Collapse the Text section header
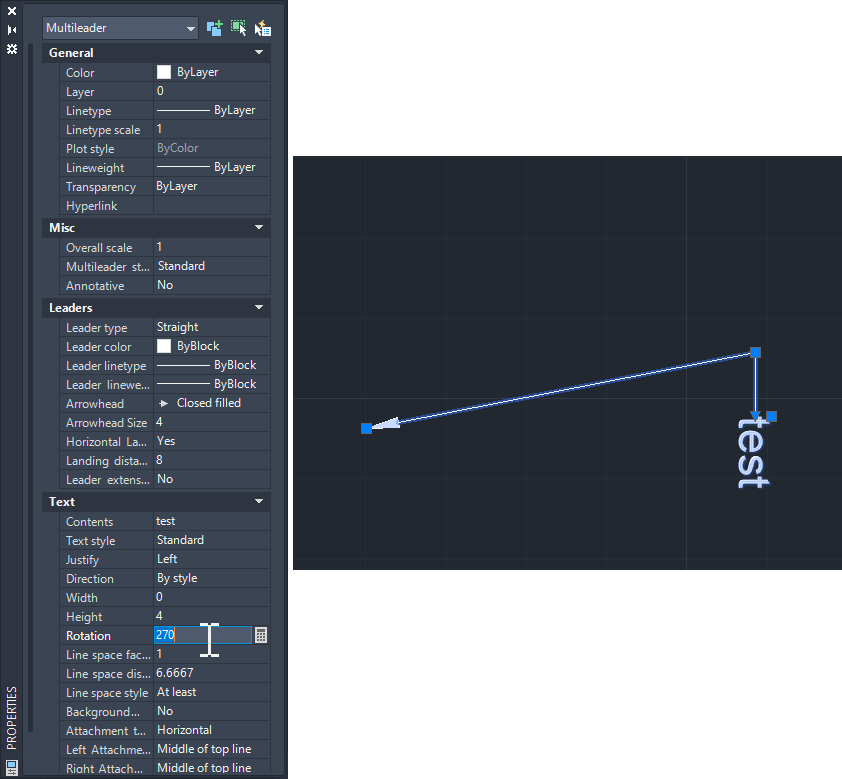Viewport: 842px width, 779px height. (259, 501)
